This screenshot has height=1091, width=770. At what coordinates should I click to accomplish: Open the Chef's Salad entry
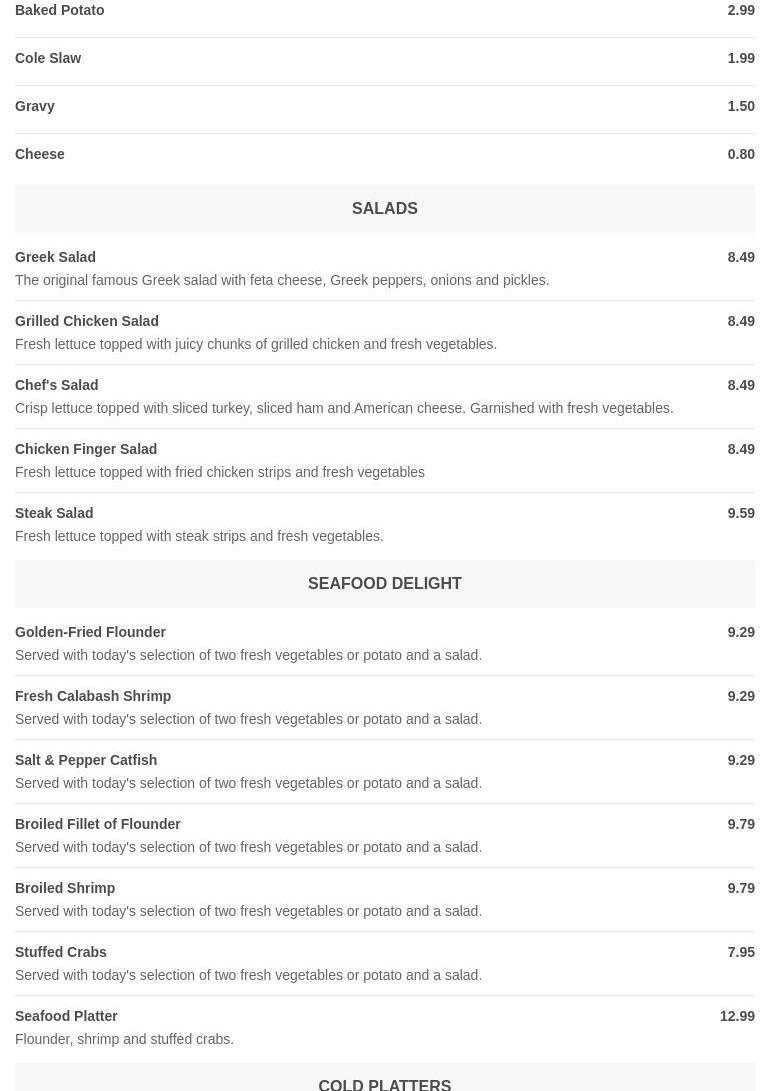point(57,385)
